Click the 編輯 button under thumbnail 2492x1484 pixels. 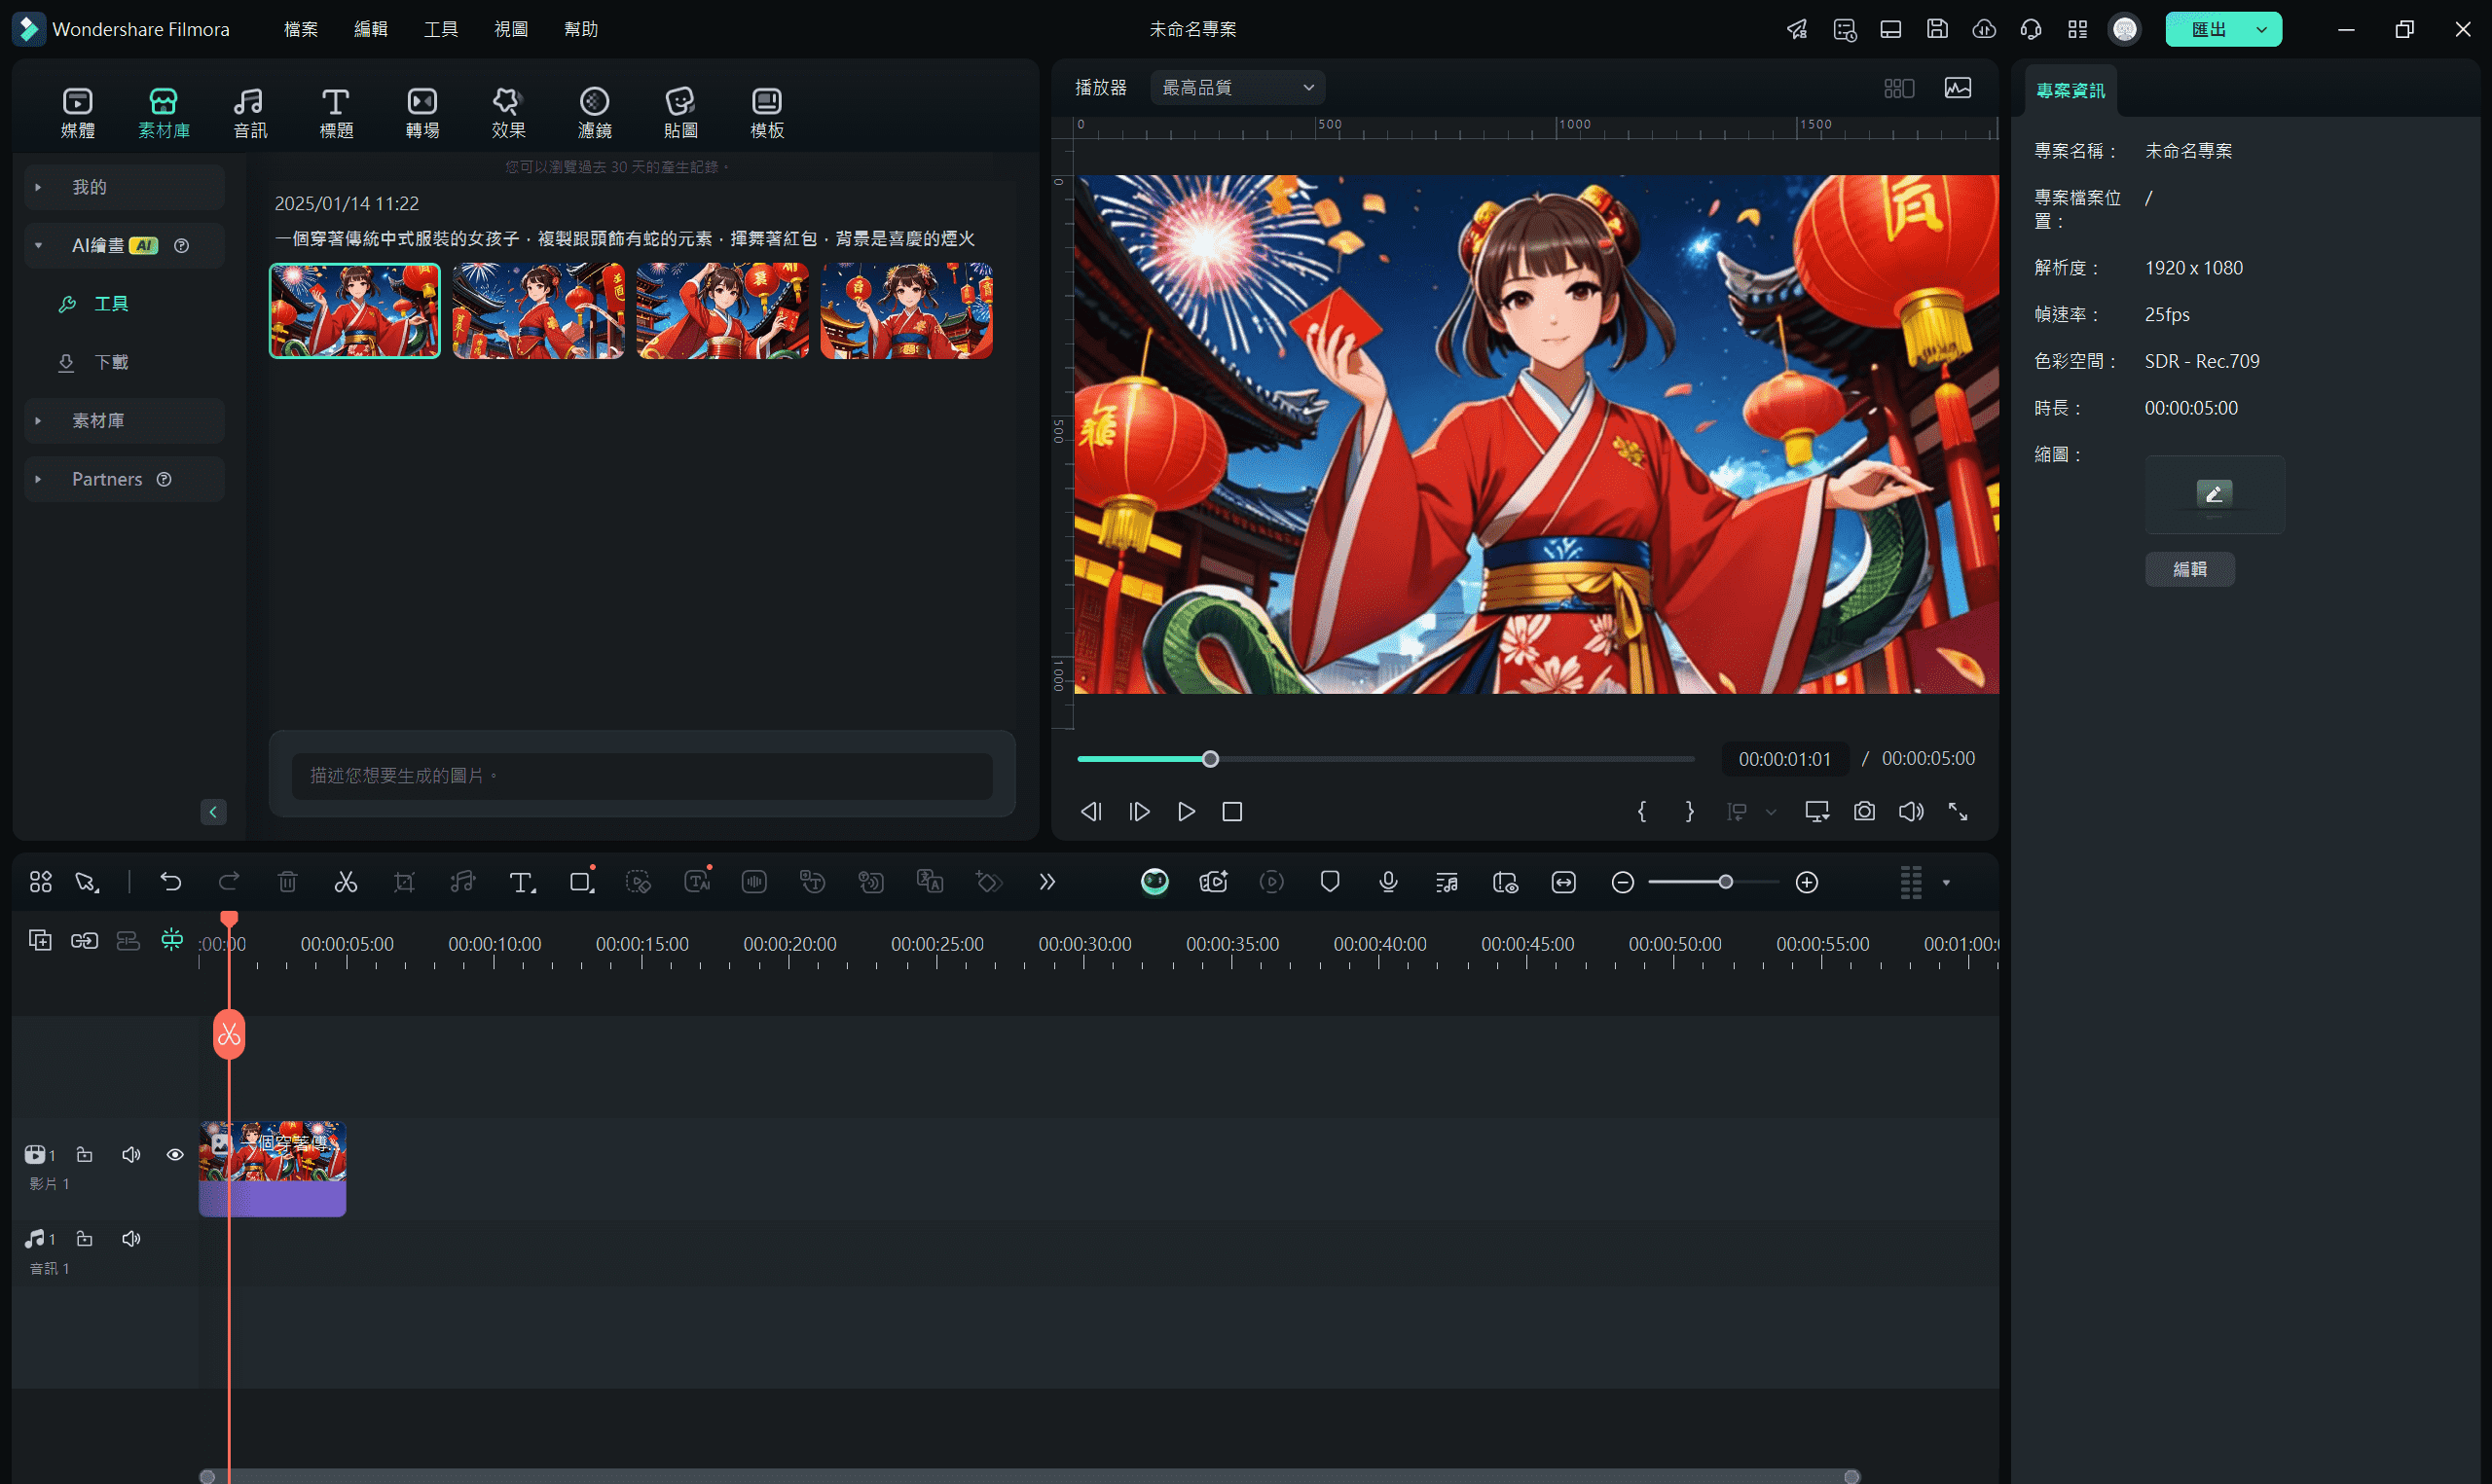click(2189, 569)
